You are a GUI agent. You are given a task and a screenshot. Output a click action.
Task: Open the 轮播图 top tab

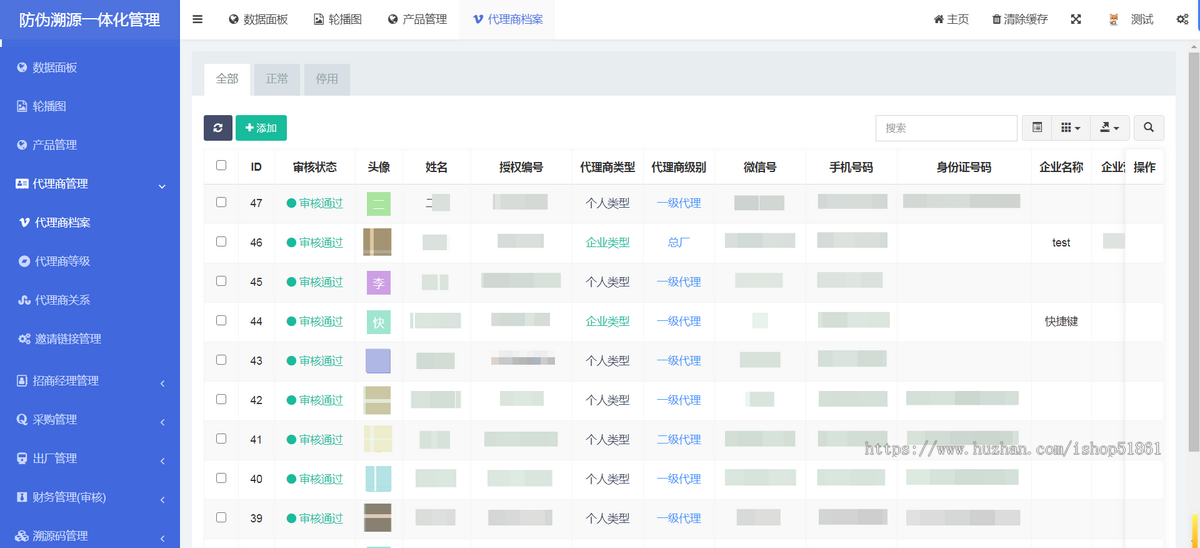[x=338, y=19]
